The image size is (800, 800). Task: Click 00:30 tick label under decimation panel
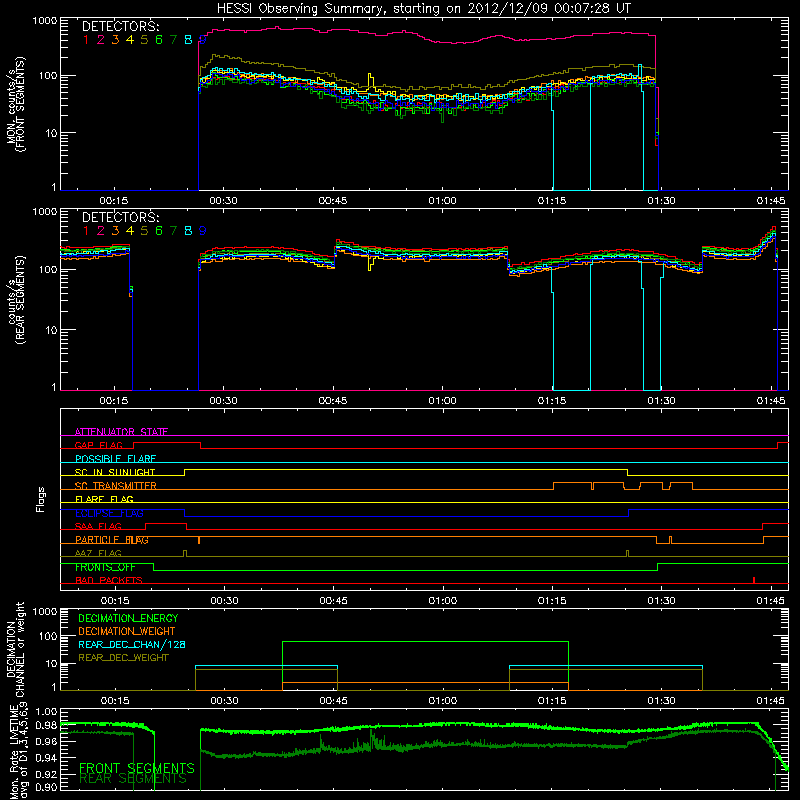[224, 701]
